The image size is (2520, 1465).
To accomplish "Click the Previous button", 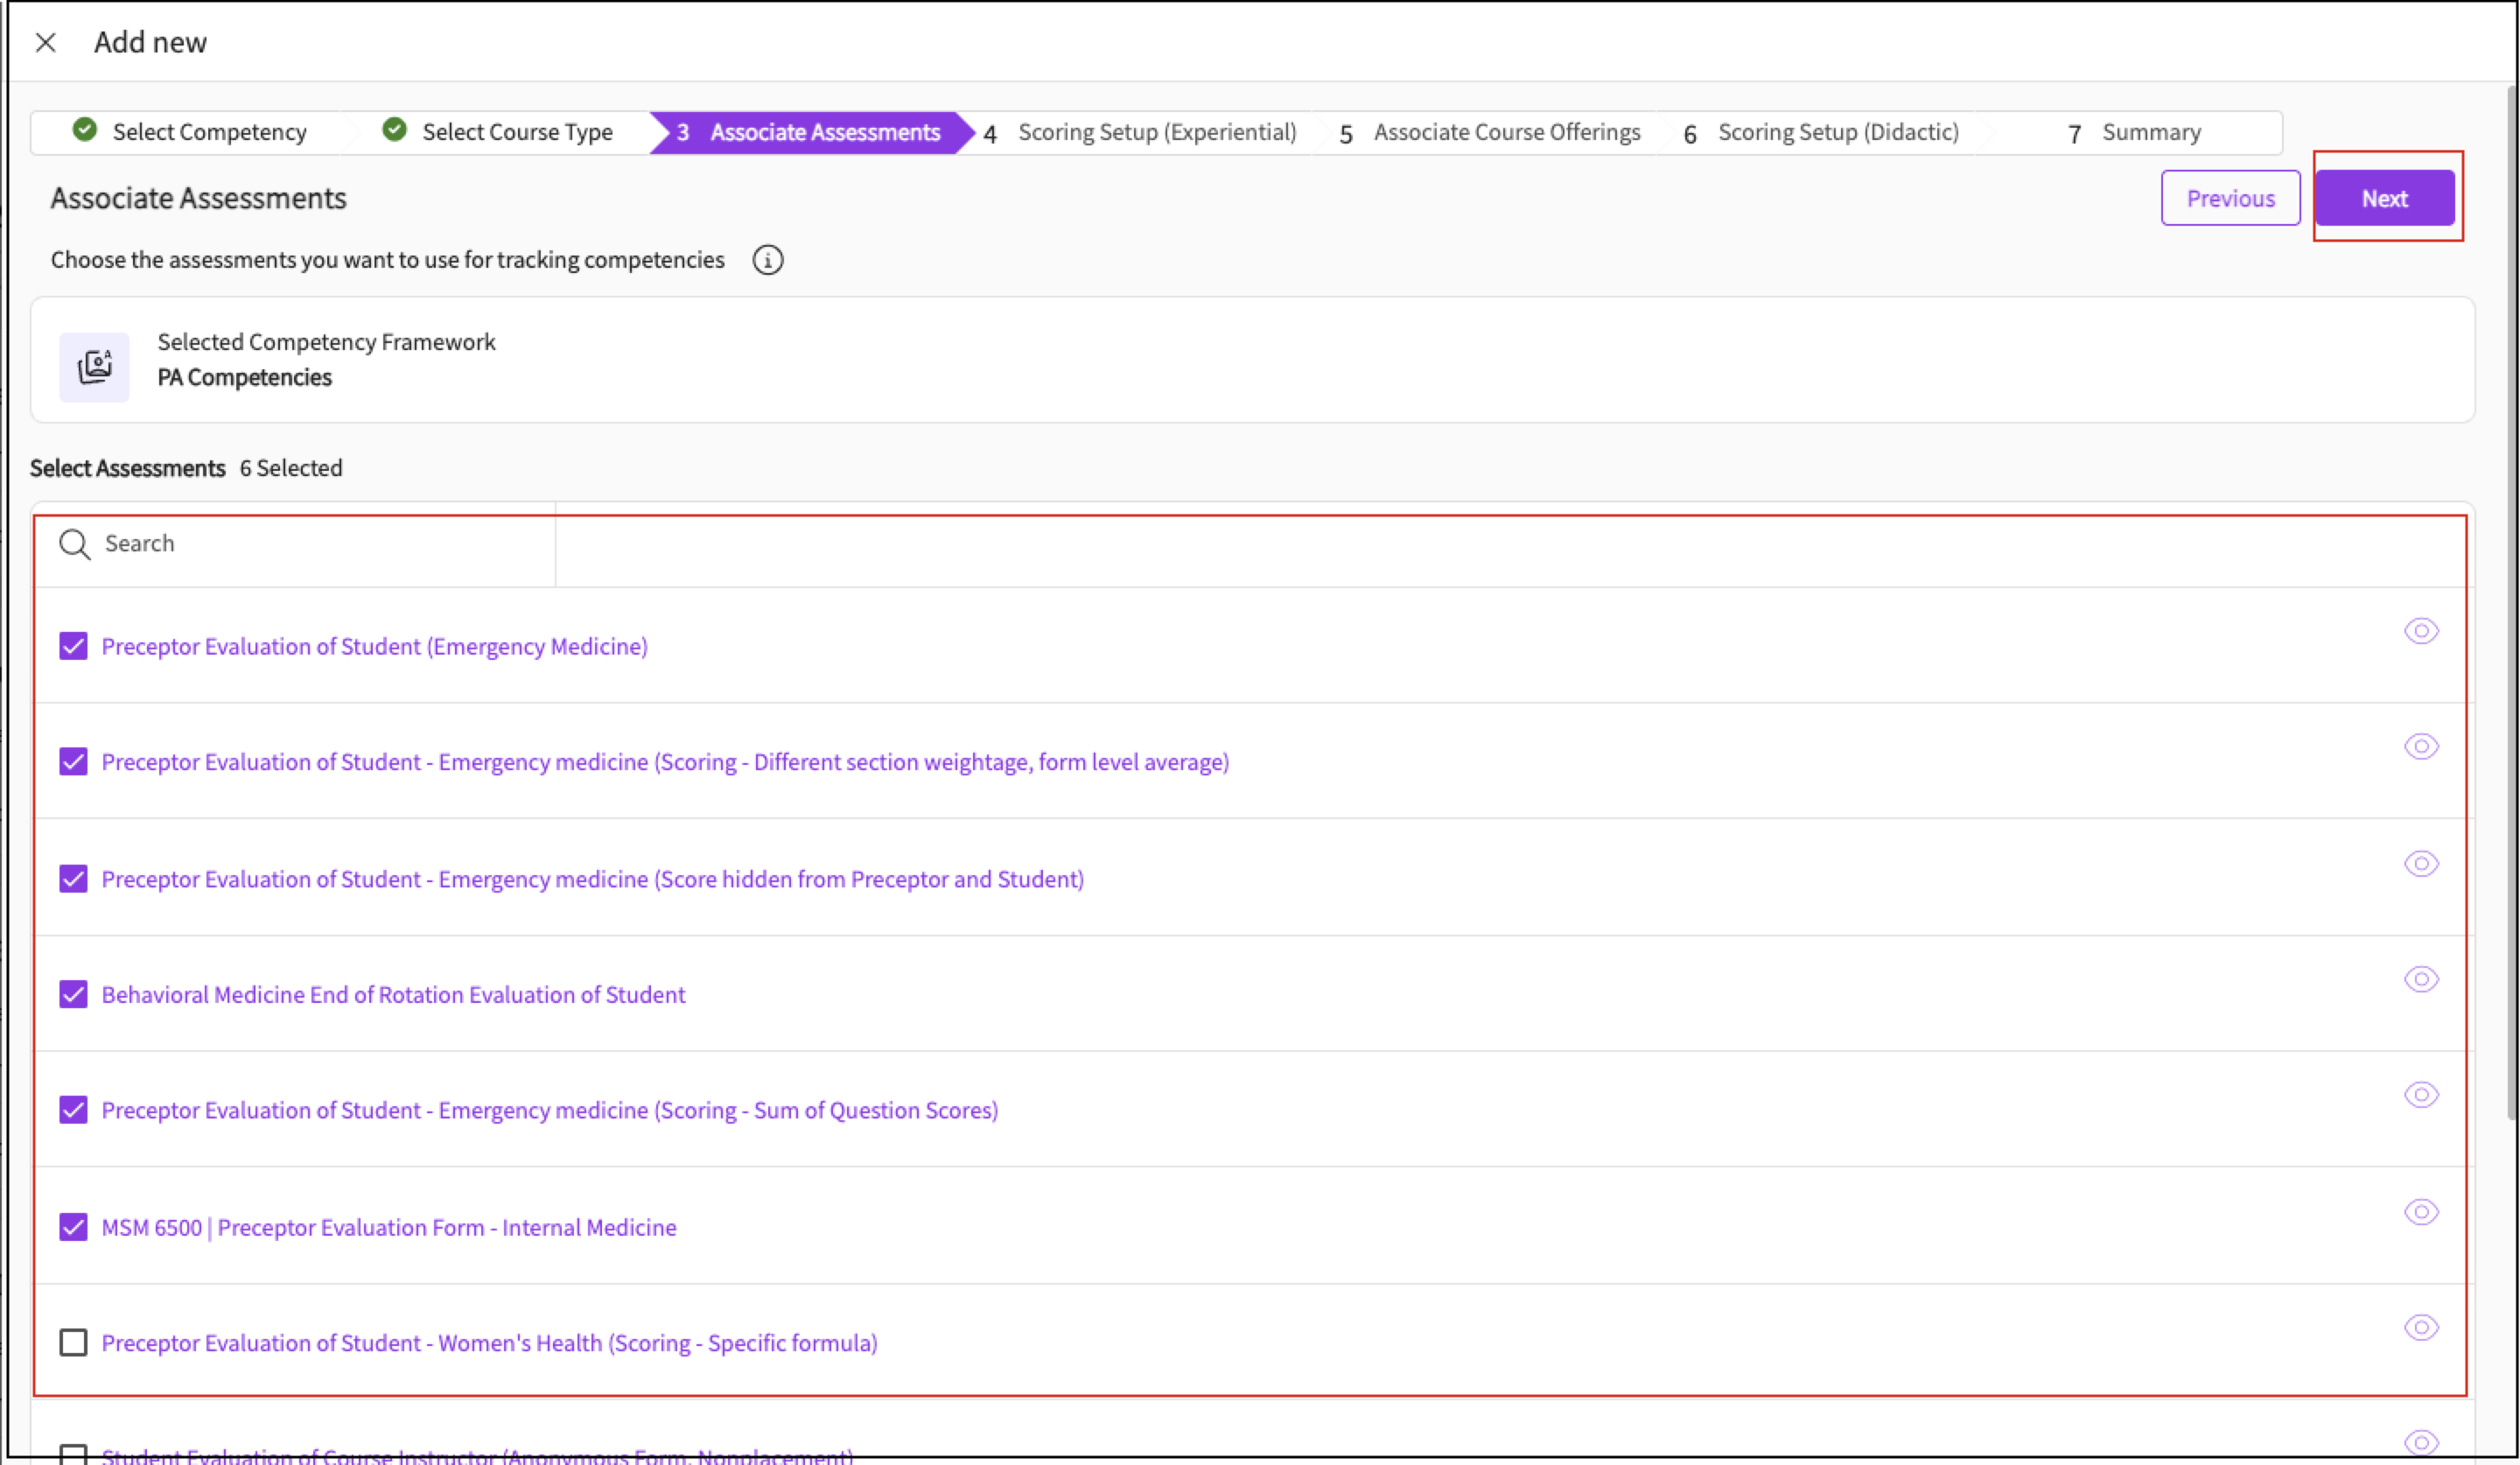I will (2230, 198).
